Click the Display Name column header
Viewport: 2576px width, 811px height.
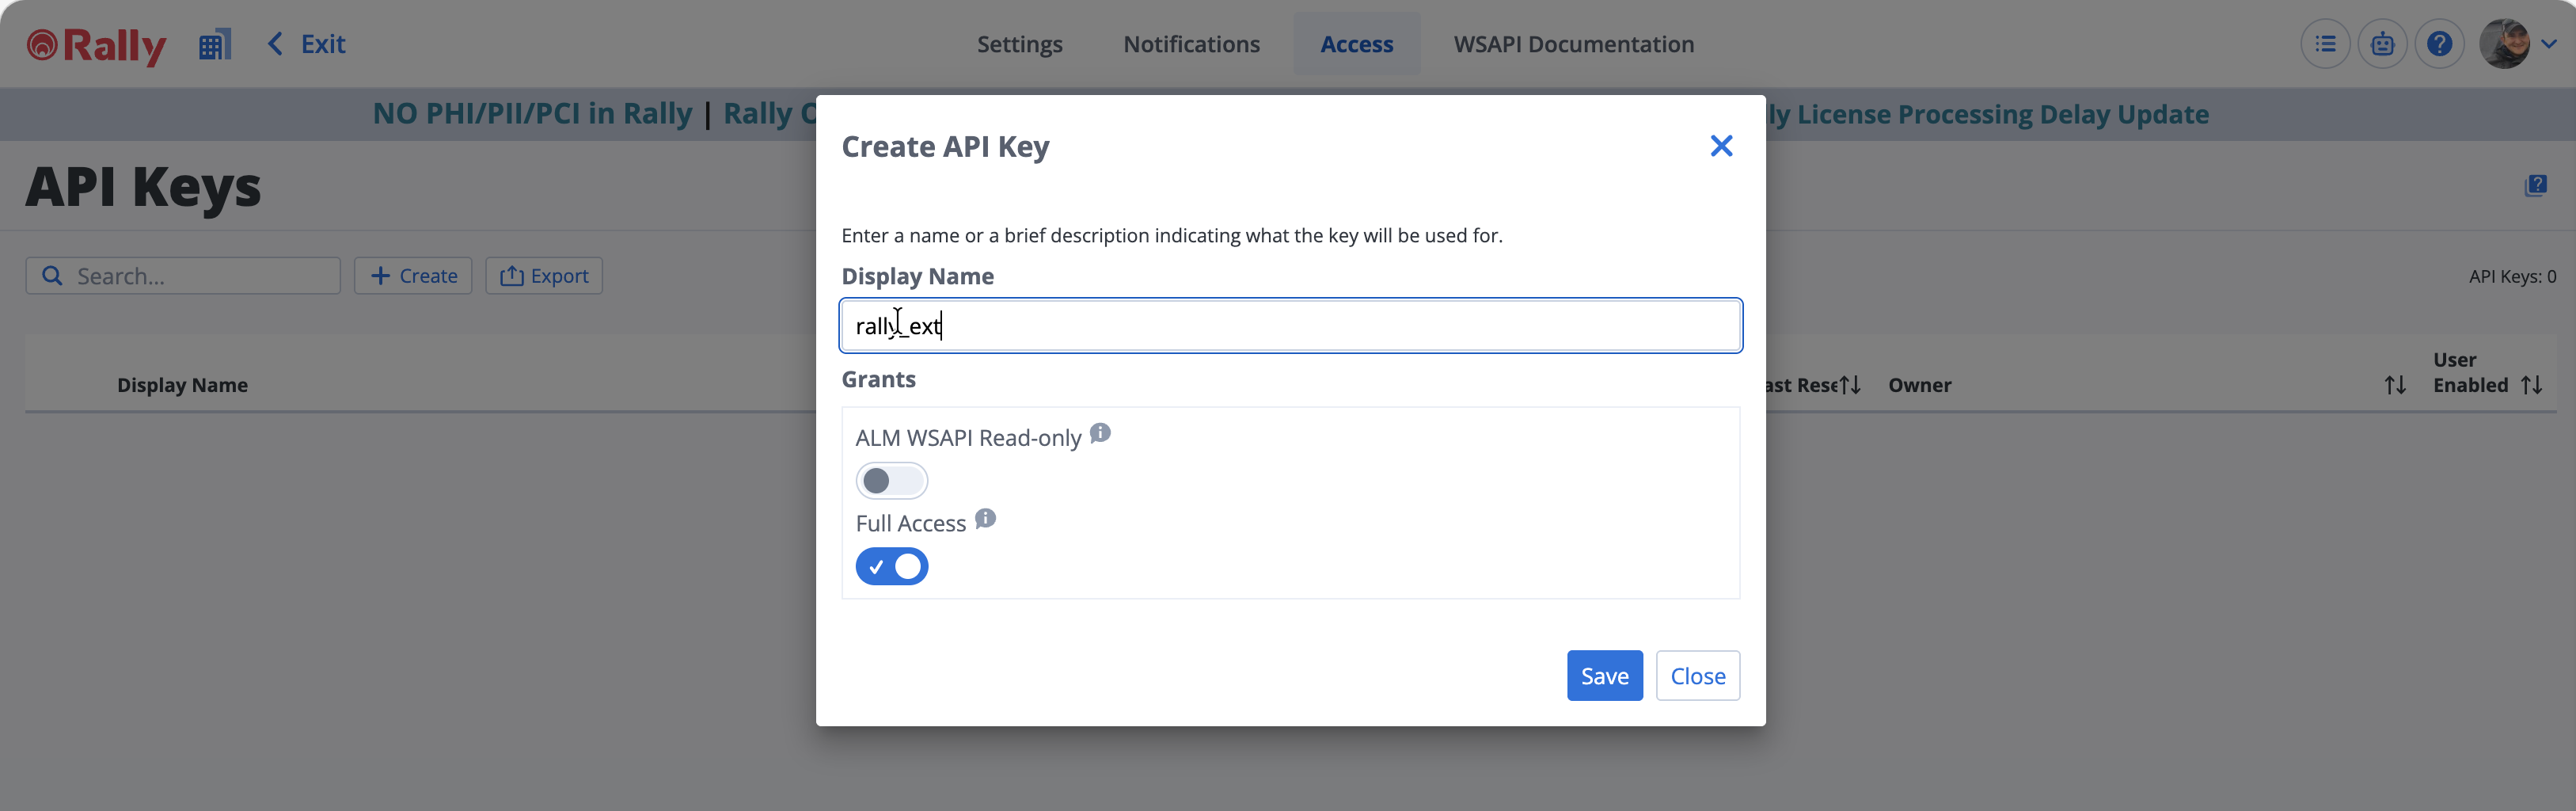click(x=182, y=385)
